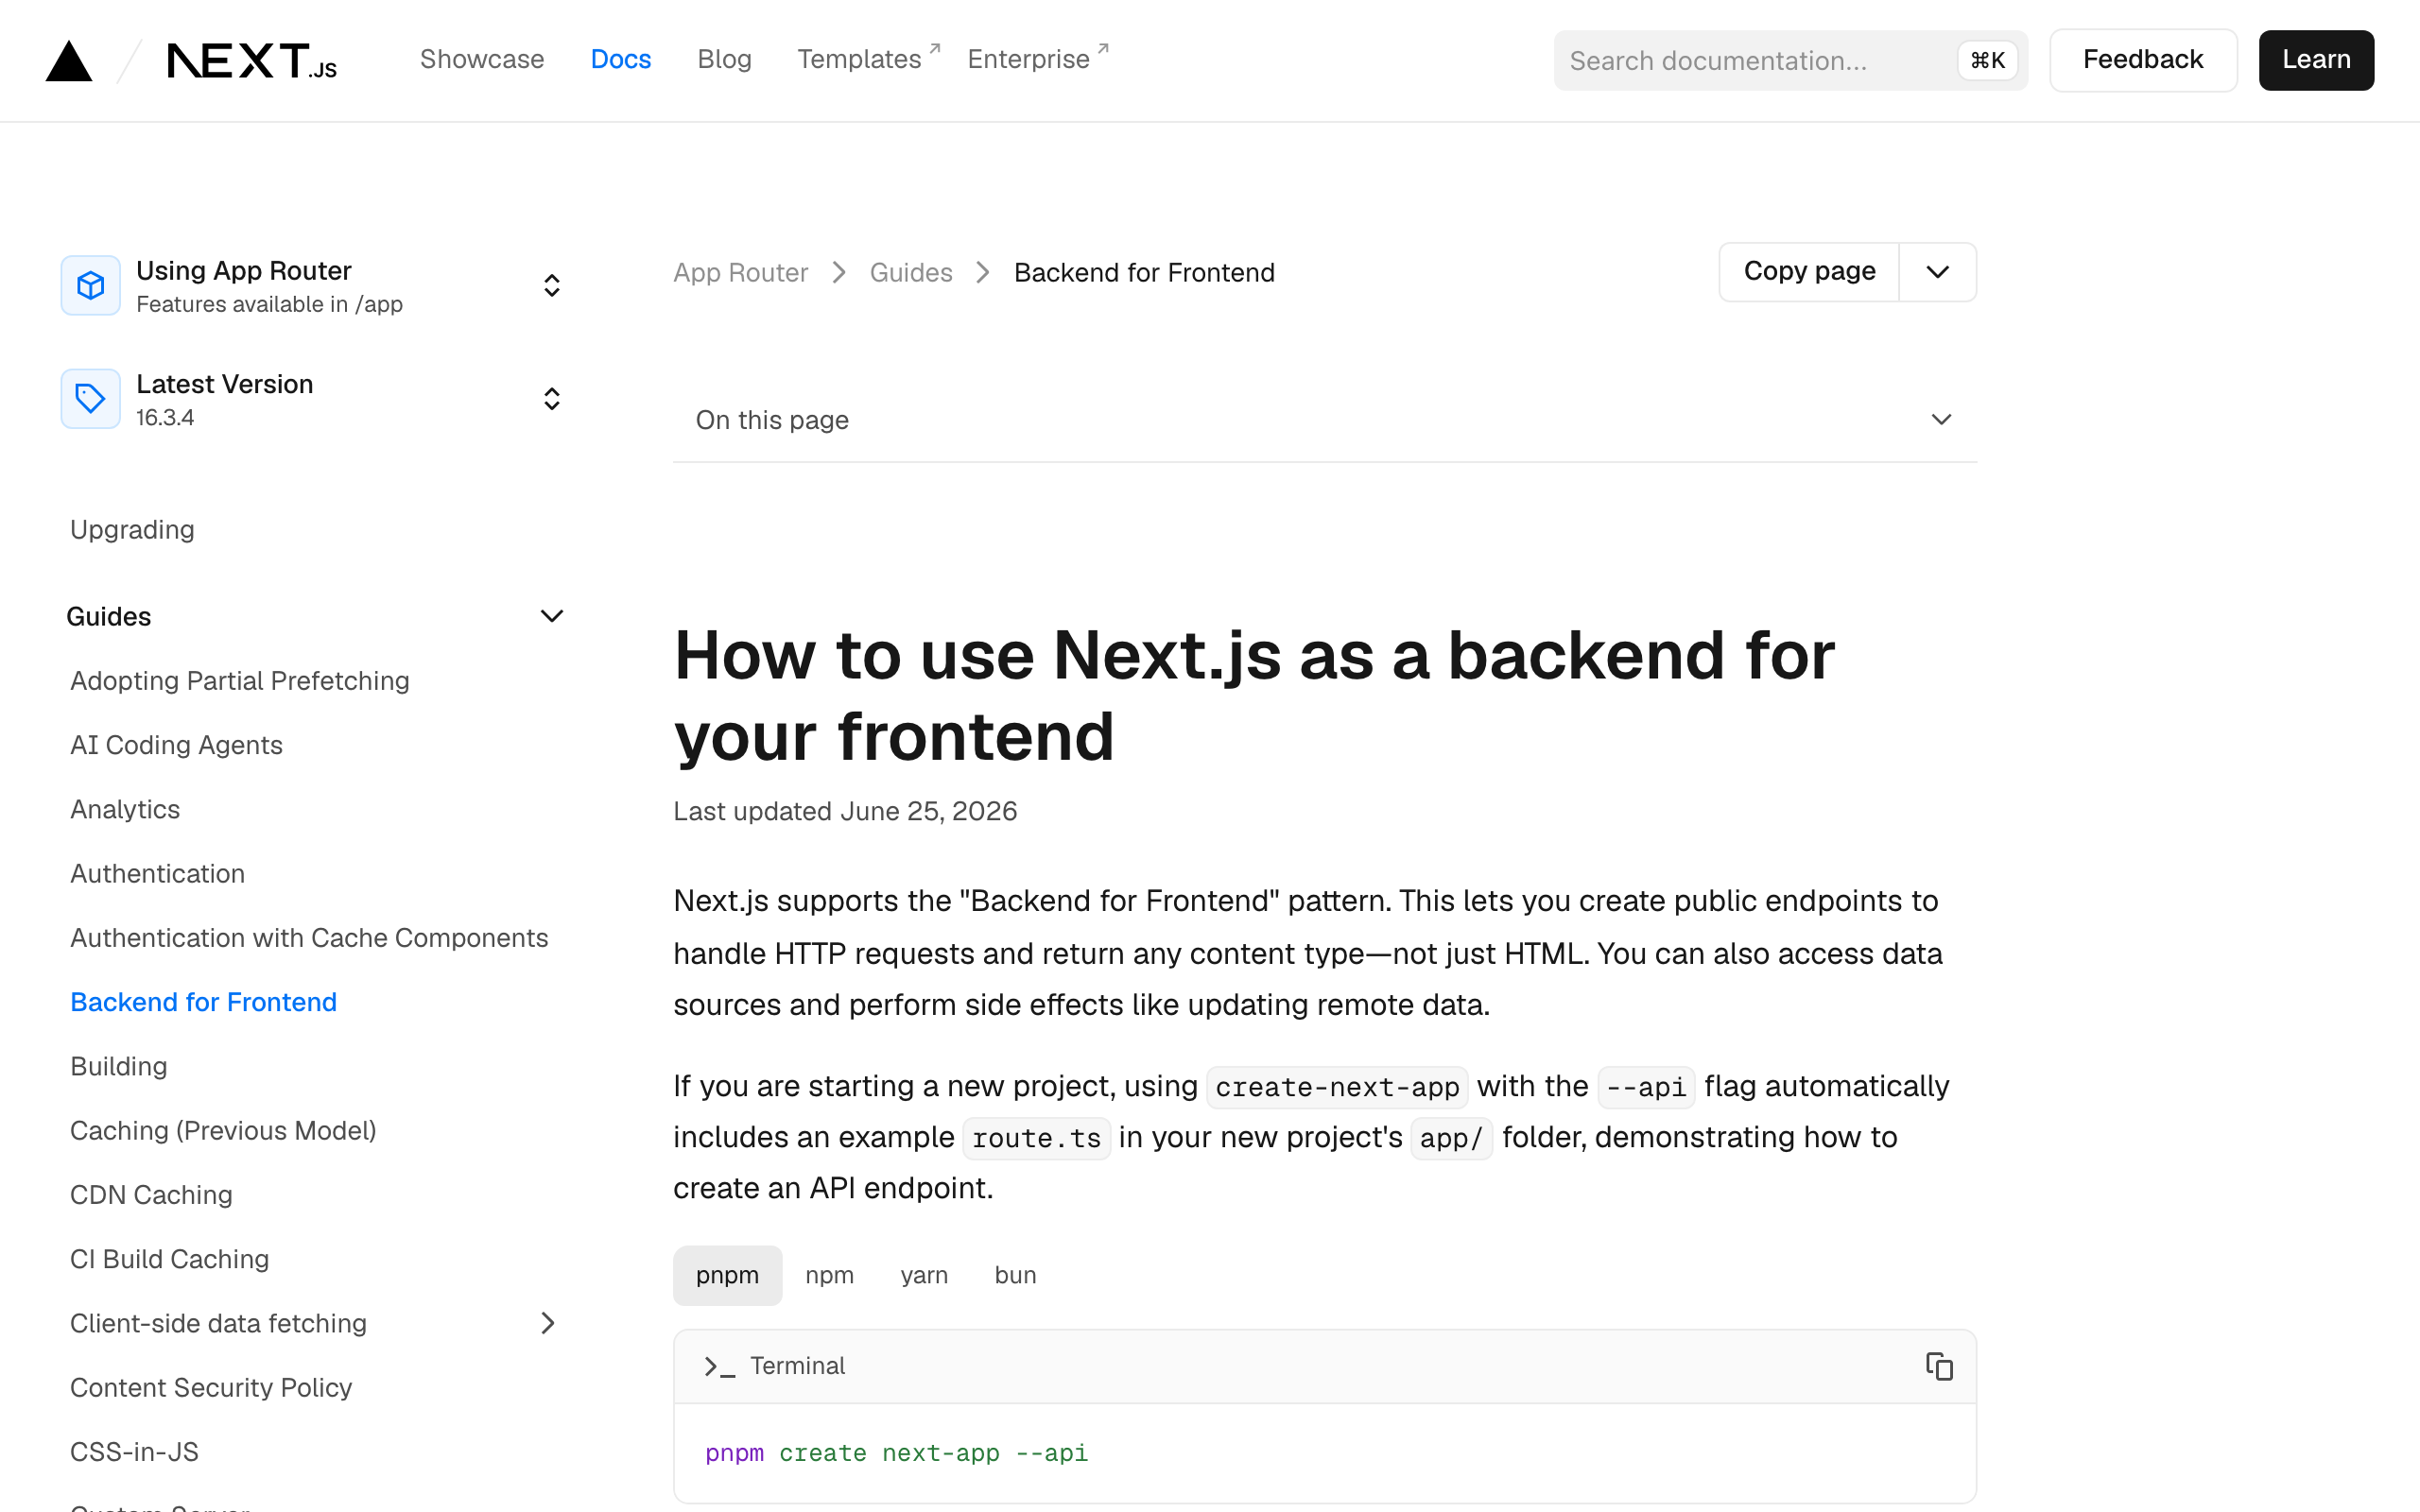The width and height of the screenshot is (2420, 1512).
Task: Go to Showcase in top navigation
Action: 482,59
